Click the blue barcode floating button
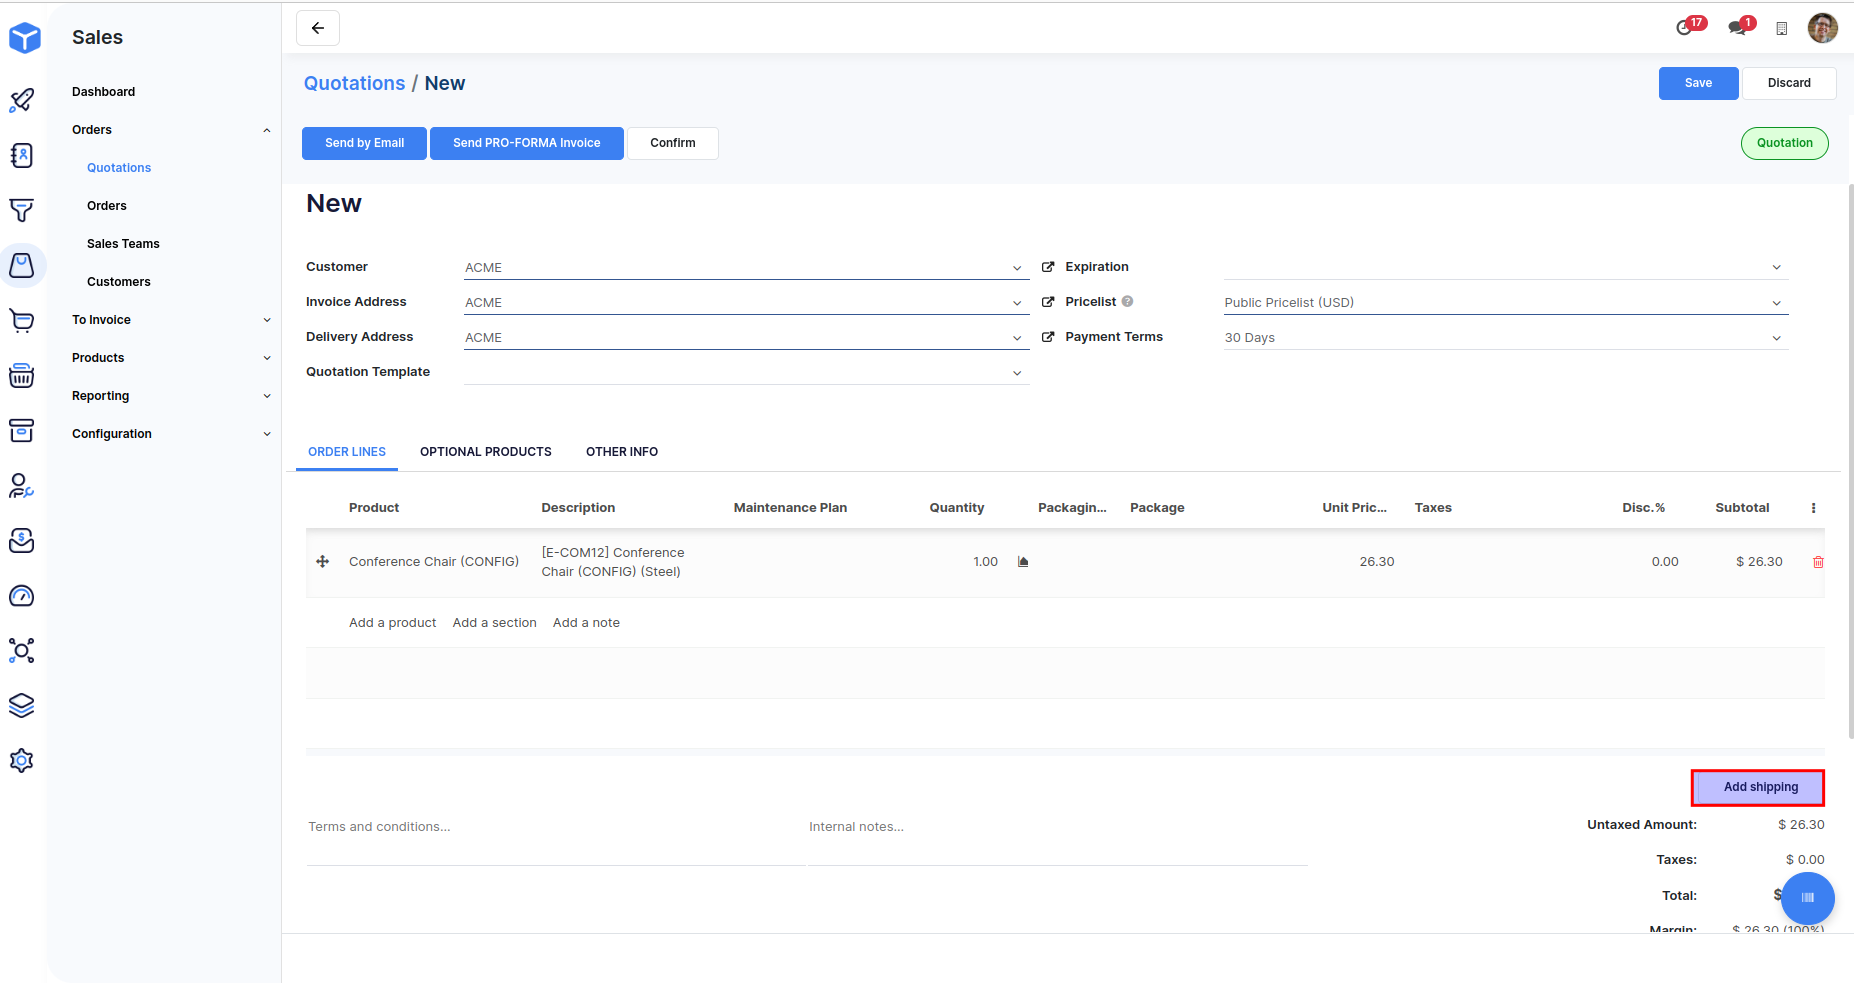The height and width of the screenshot is (983, 1854). [x=1807, y=898]
